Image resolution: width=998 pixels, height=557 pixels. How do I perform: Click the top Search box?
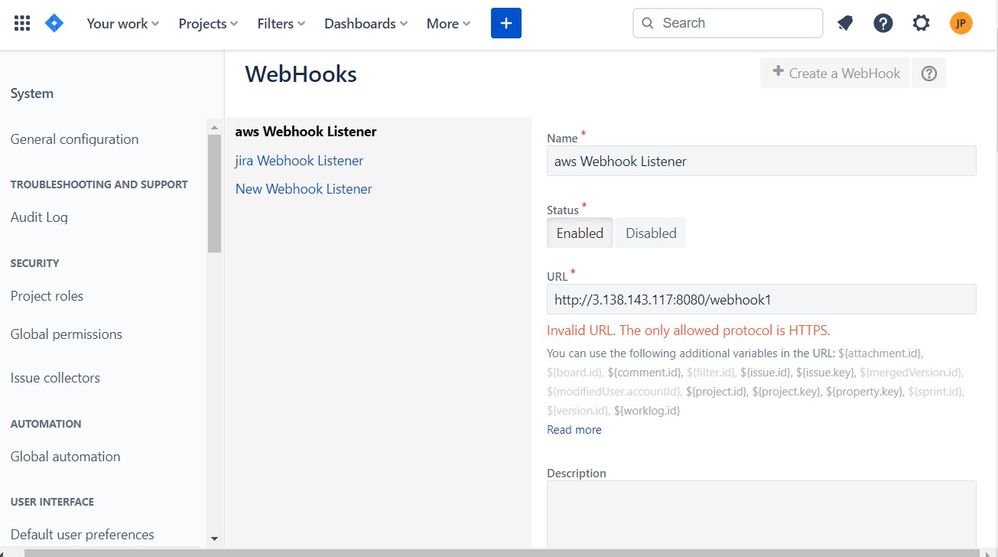(x=727, y=23)
